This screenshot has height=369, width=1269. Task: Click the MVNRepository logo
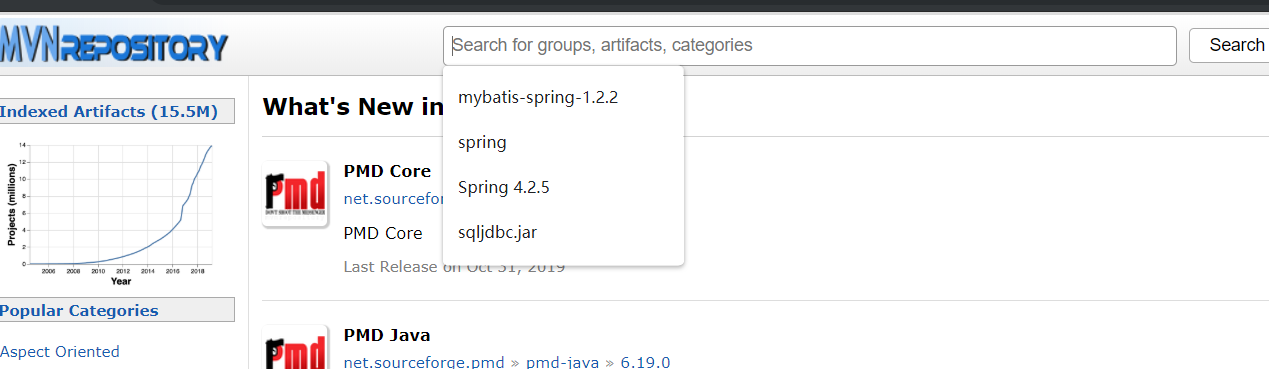[114, 45]
